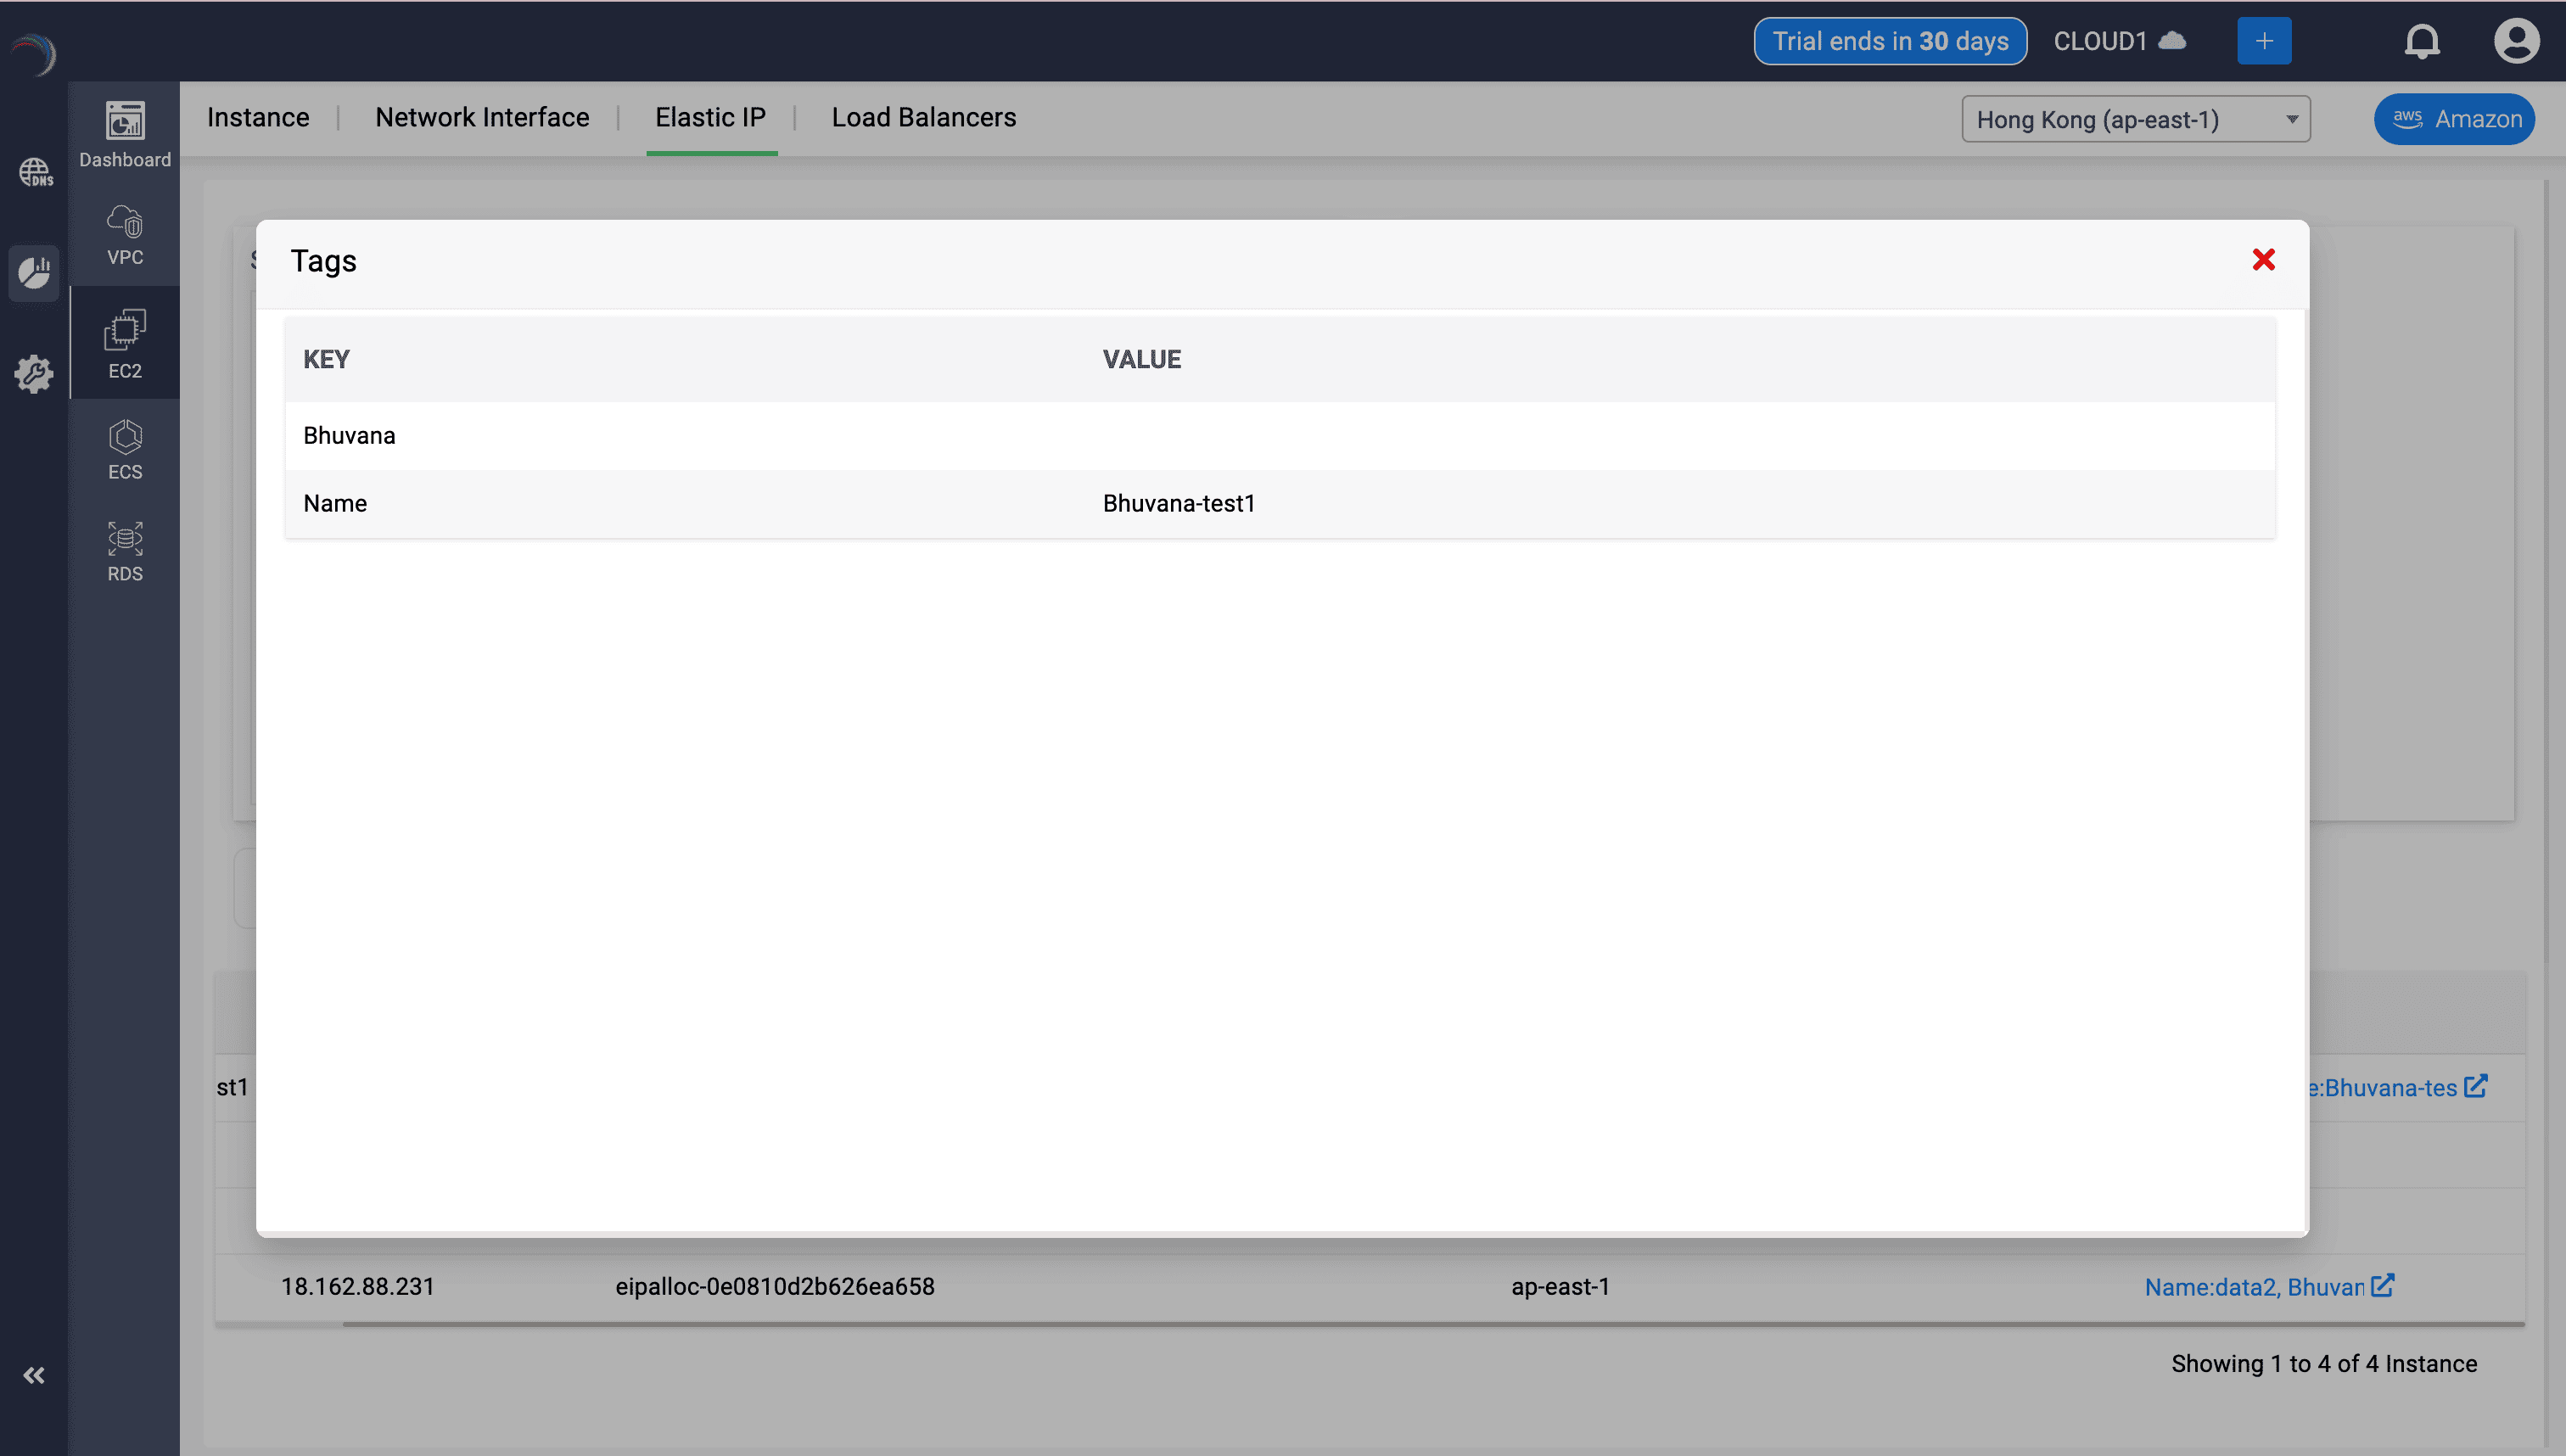The height and width of the screenshot is (1456, 2566).
Task: Open the analytics pie chart icon
Action: tap(35, 272)
